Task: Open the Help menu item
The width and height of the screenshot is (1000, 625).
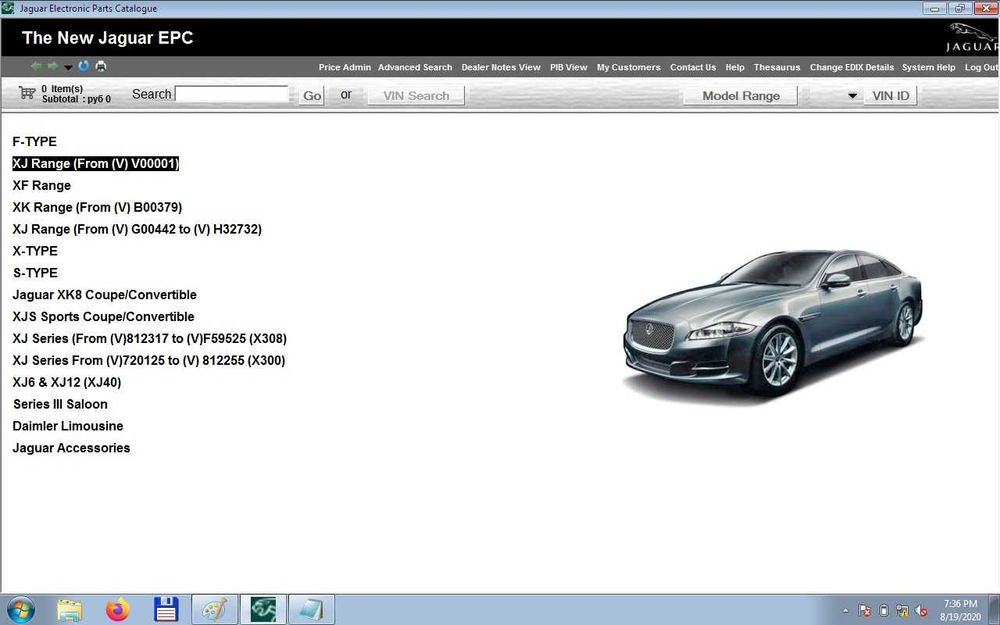Action: [735, 67]
